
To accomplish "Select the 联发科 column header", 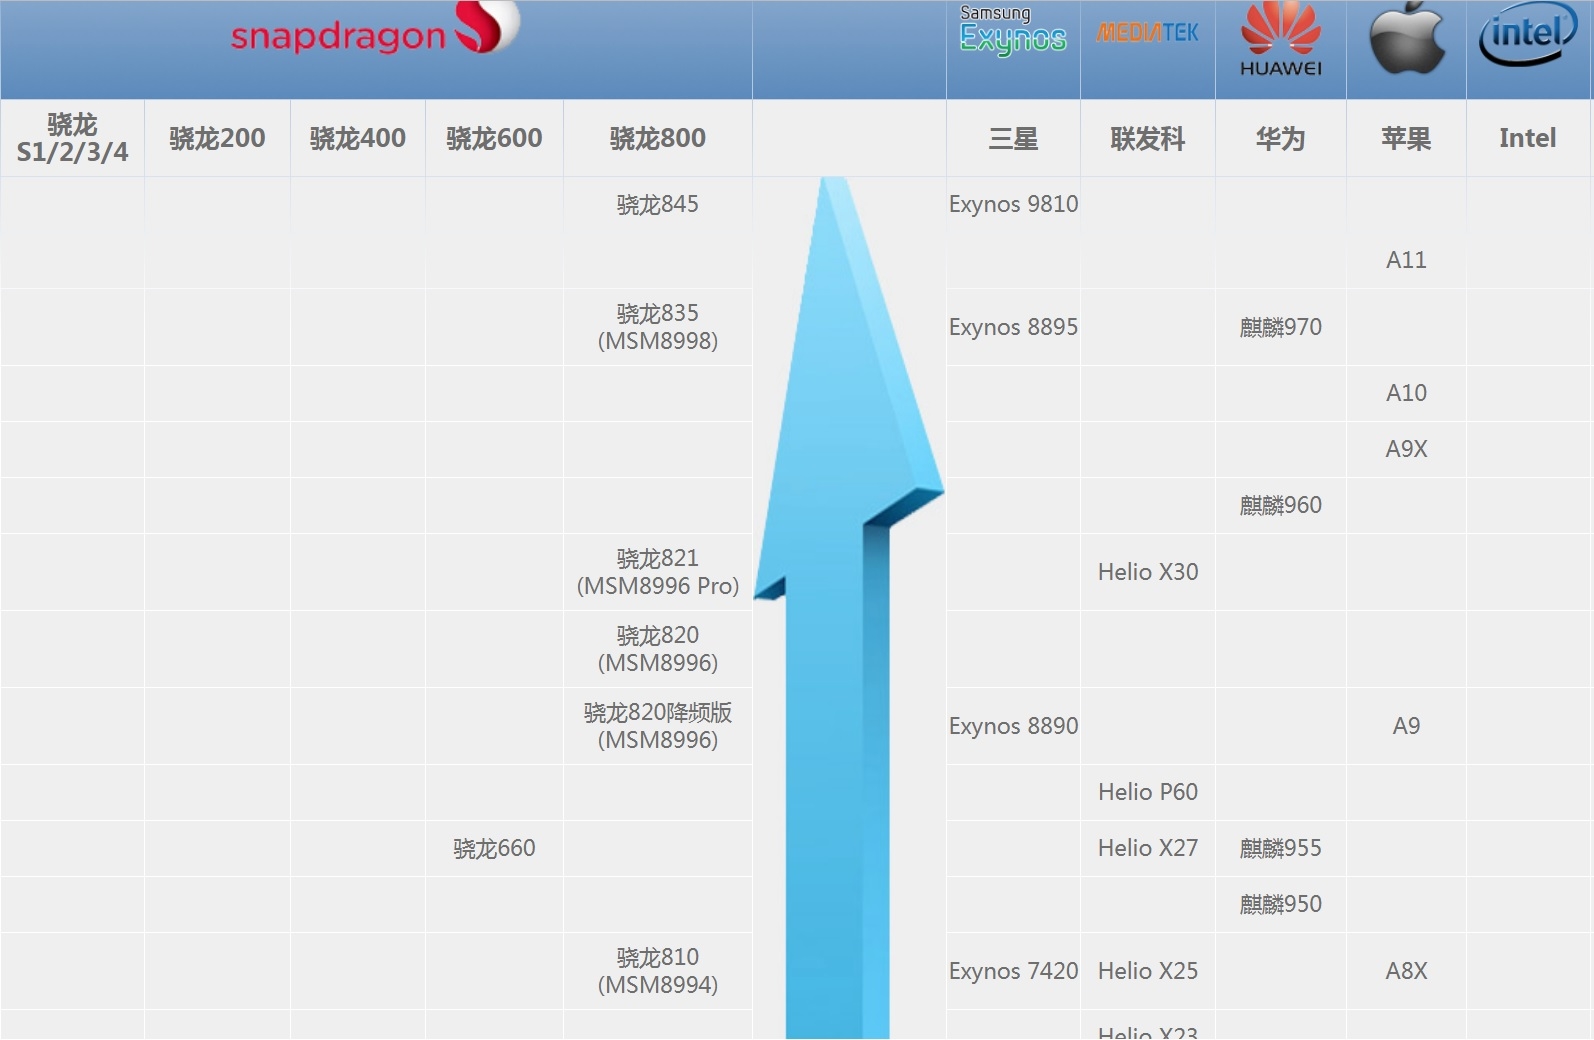I will coord(1148,138).
